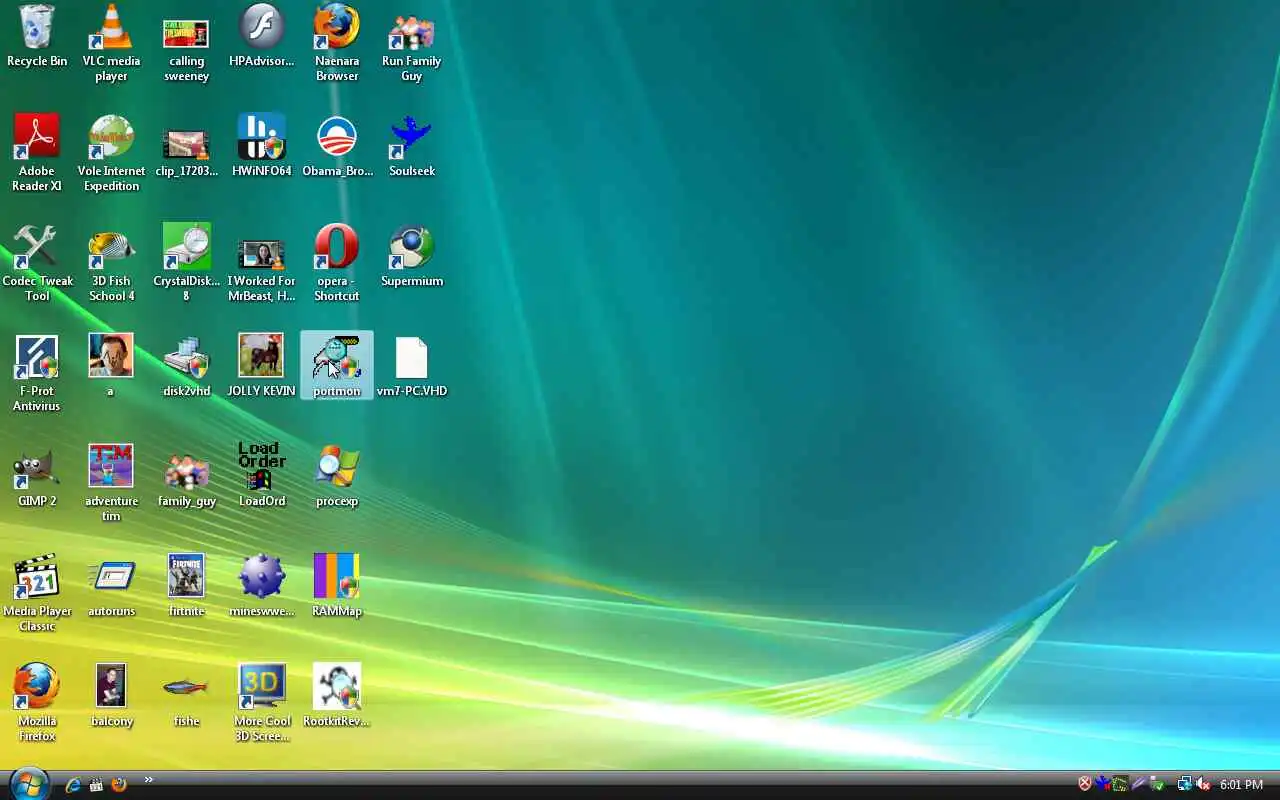Select the CrystalDisk 8 shortcut
The image size is (1280, 800).
(x=186, y=263)
